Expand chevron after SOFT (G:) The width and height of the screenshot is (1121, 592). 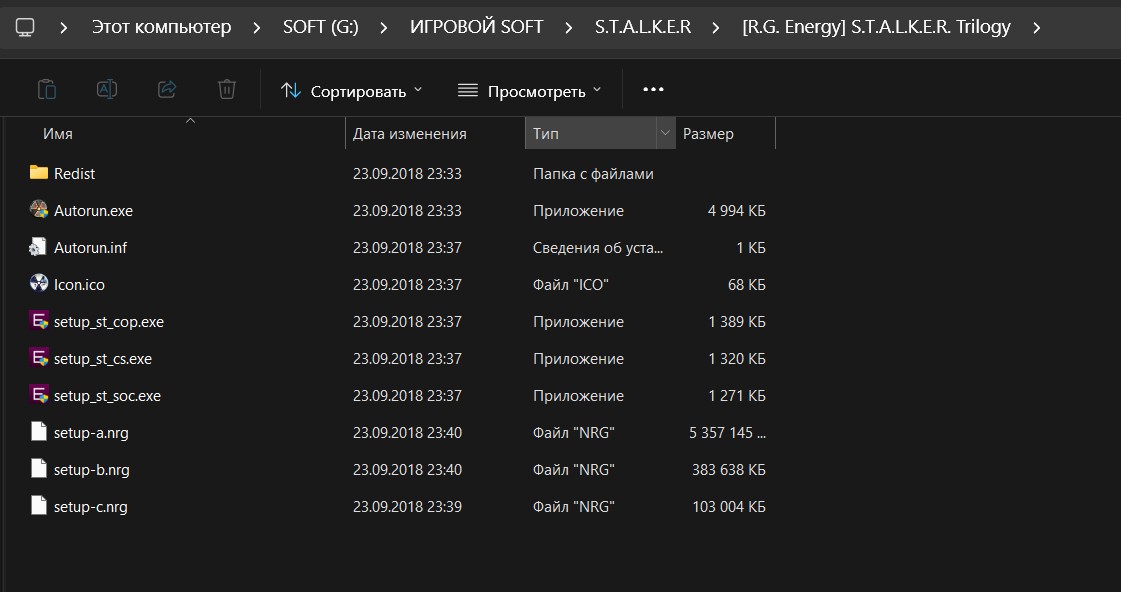384,28
